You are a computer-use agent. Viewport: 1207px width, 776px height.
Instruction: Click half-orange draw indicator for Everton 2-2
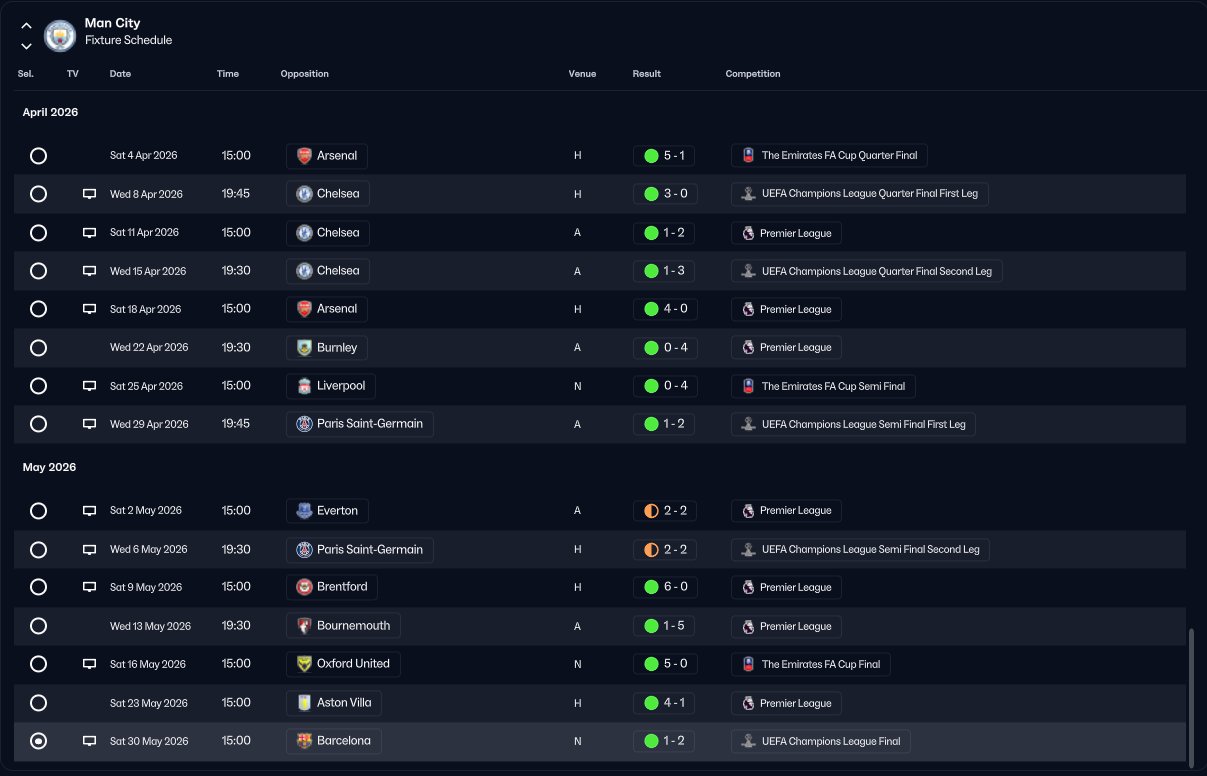[651, 510]
